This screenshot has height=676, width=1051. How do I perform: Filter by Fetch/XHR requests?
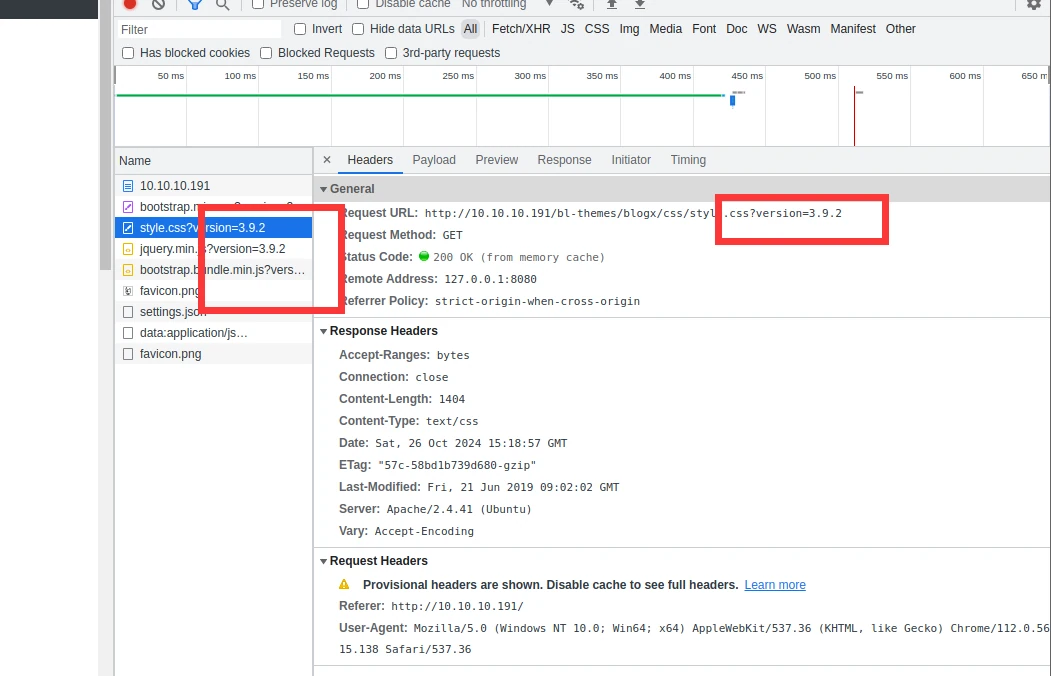tap(521, 29)
